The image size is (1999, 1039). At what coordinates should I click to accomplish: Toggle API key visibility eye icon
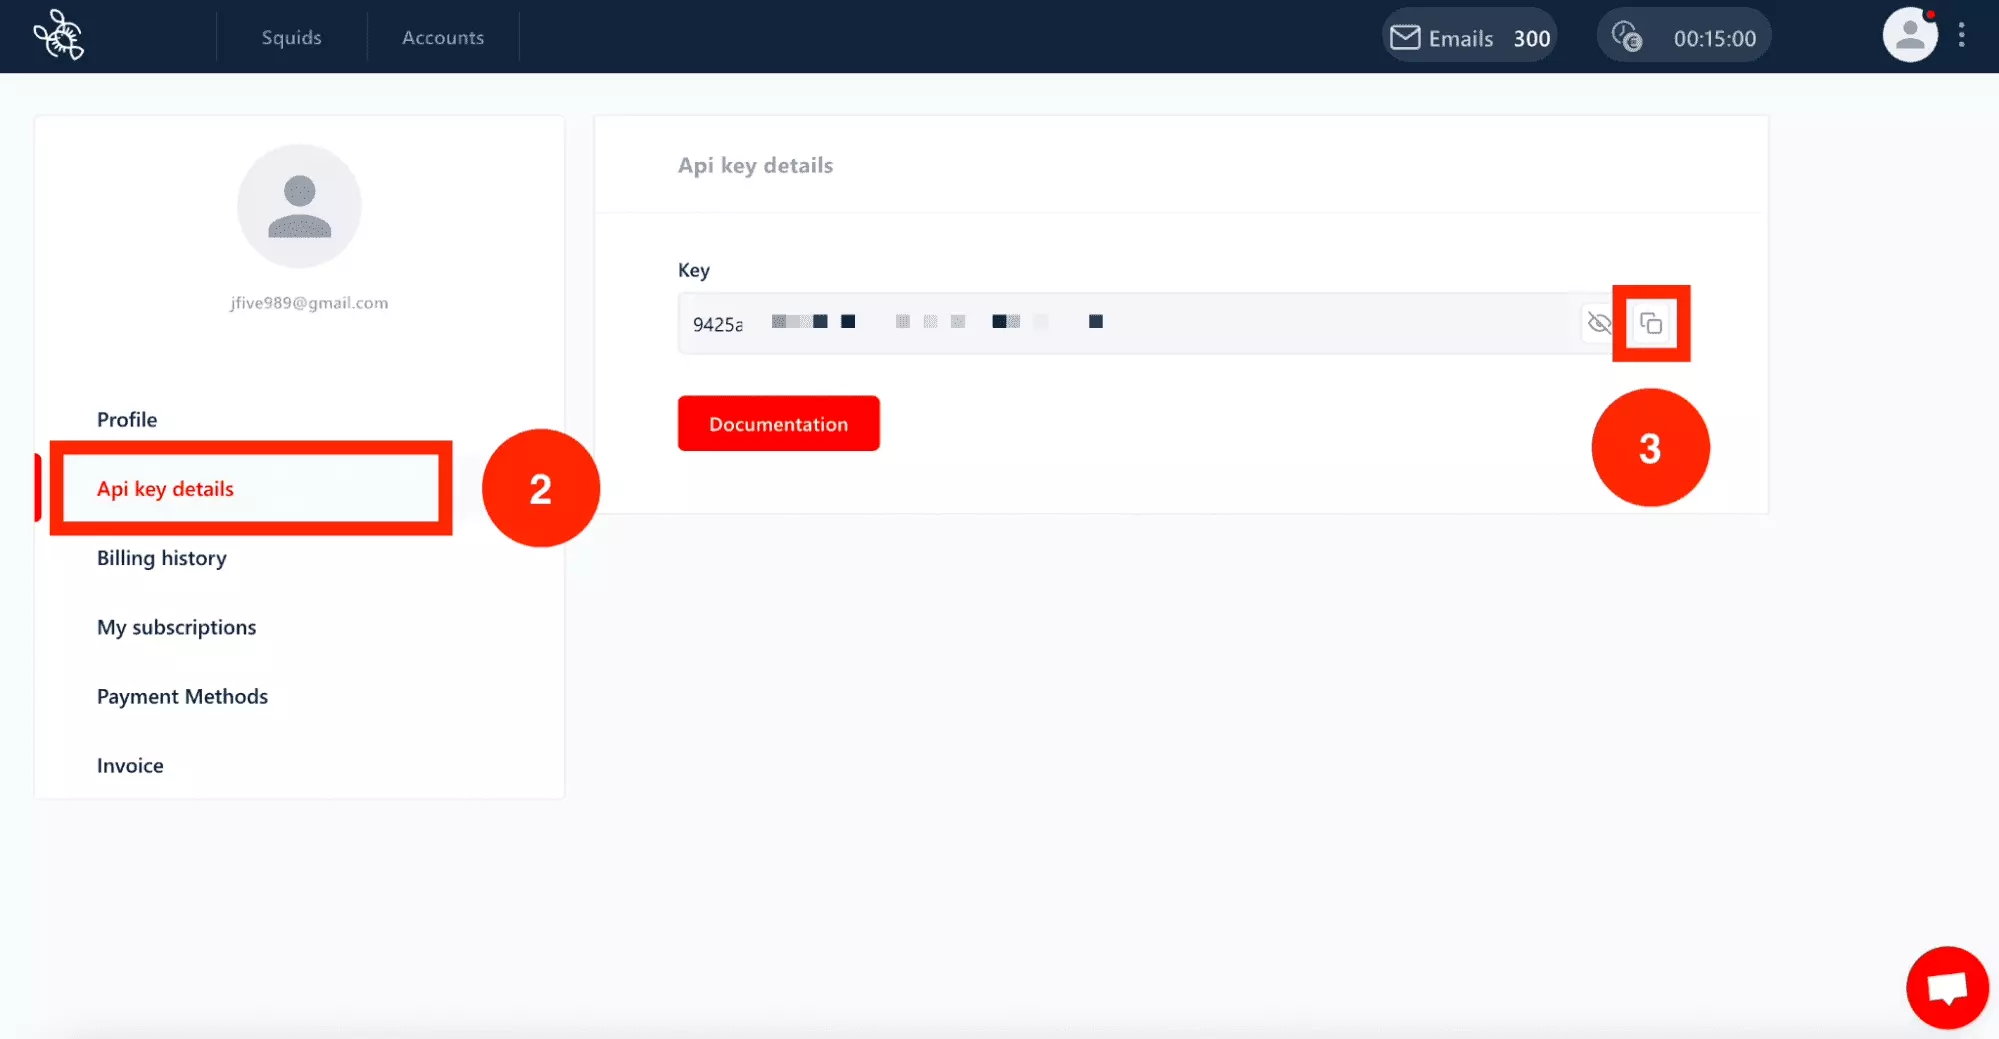(x=1599, y=323)
